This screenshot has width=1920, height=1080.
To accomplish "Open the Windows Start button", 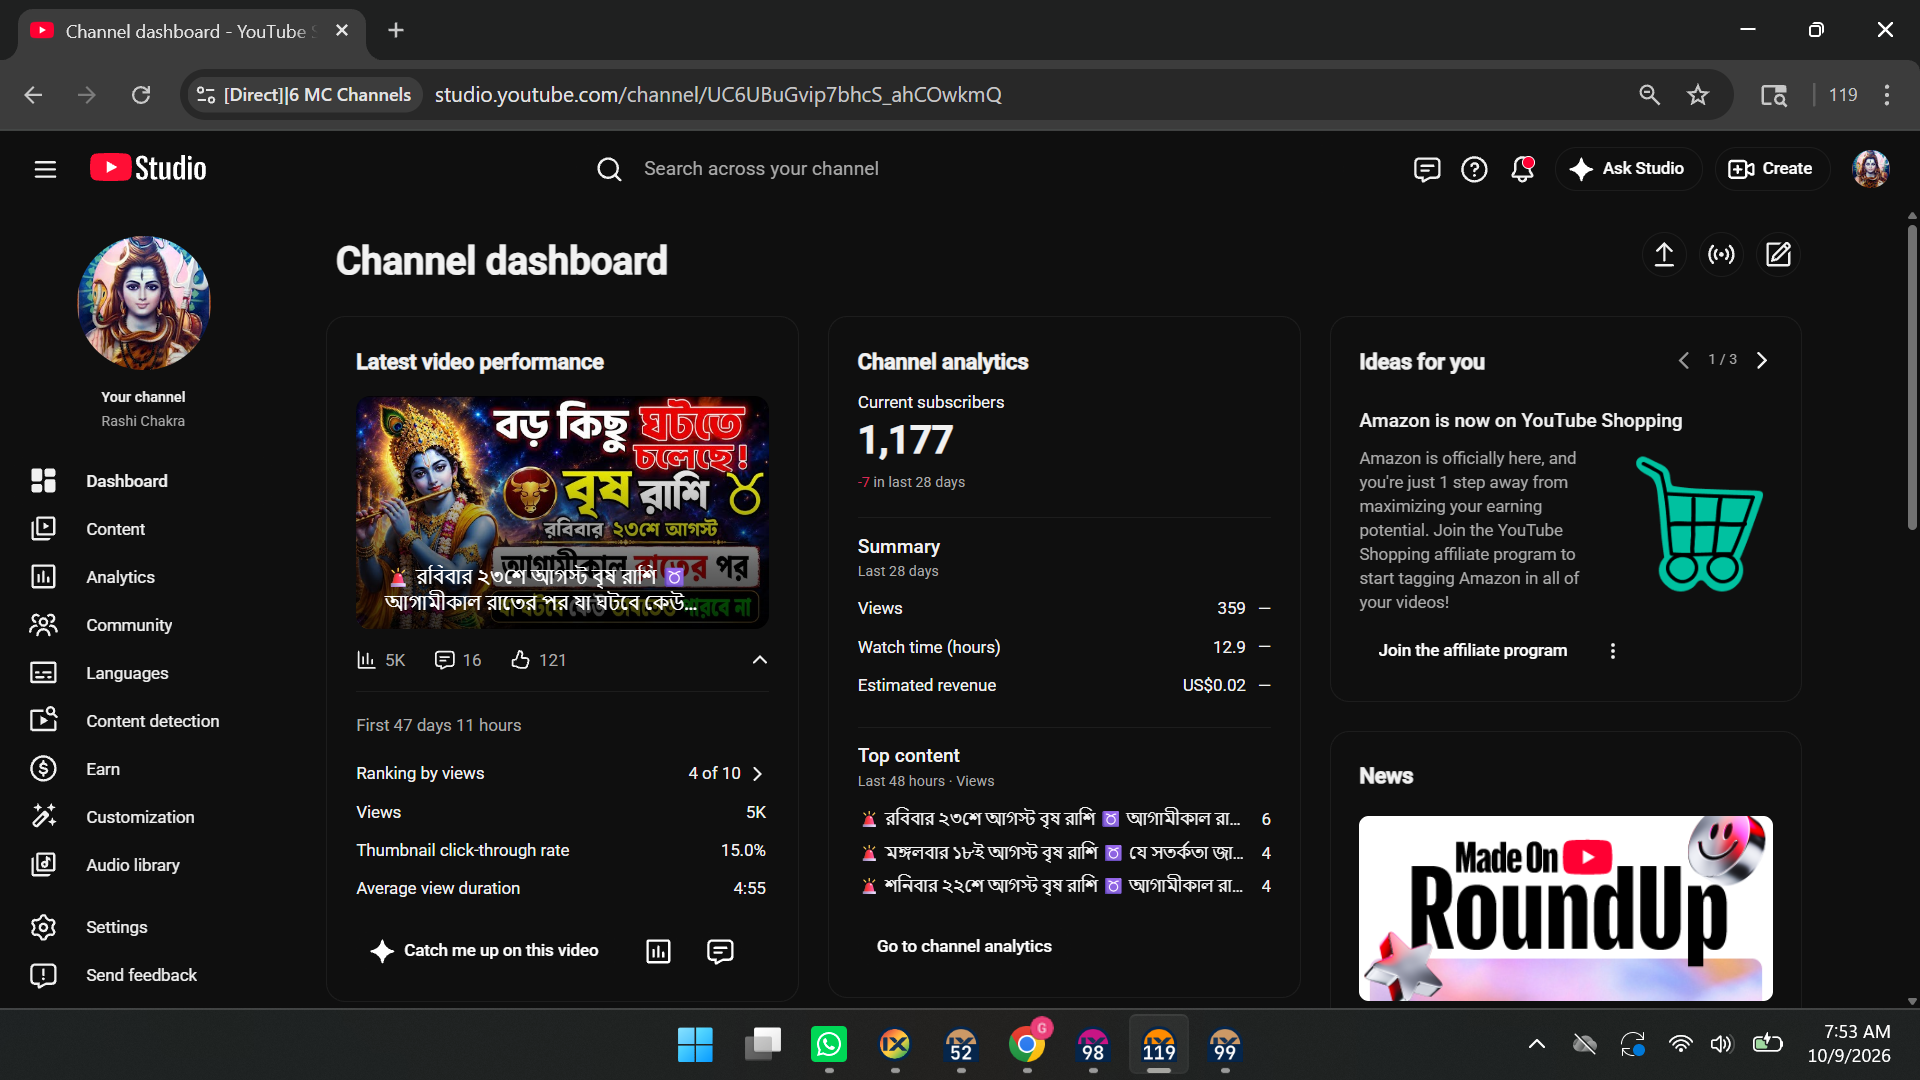I will tap(695, 1045).
